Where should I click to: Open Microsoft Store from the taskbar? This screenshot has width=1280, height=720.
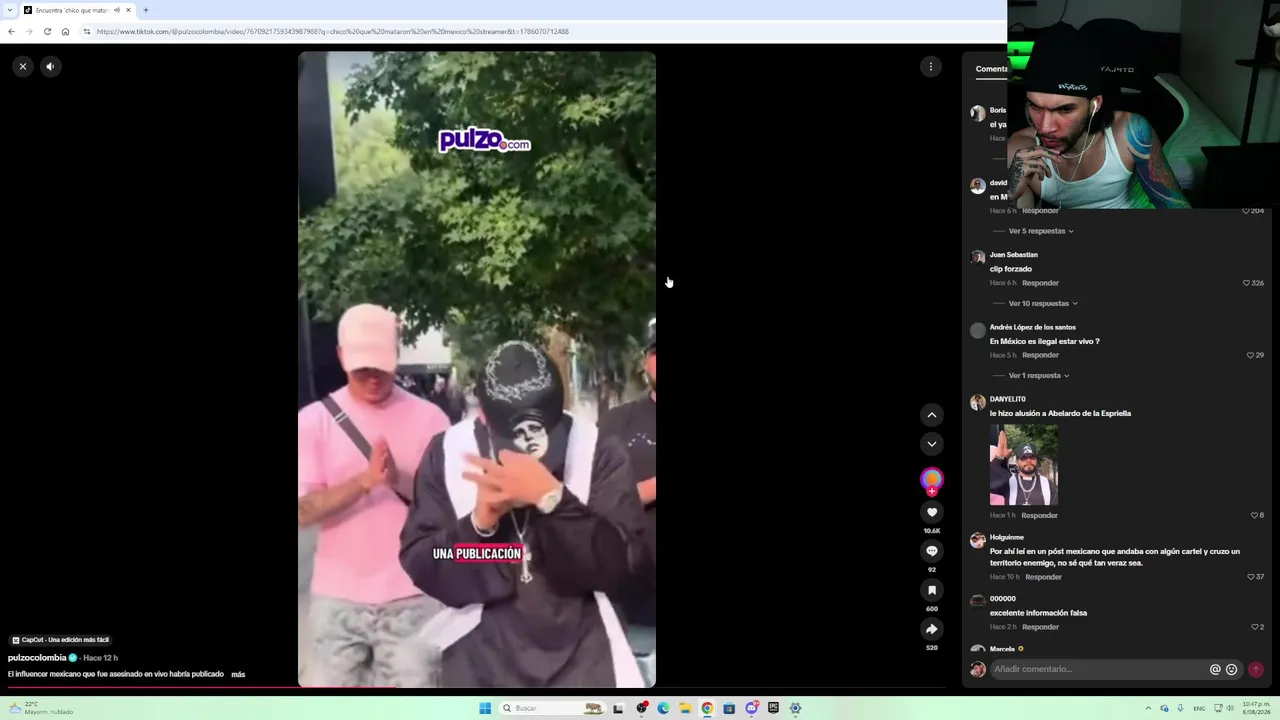pyautogui.click(x=729, y=708)
